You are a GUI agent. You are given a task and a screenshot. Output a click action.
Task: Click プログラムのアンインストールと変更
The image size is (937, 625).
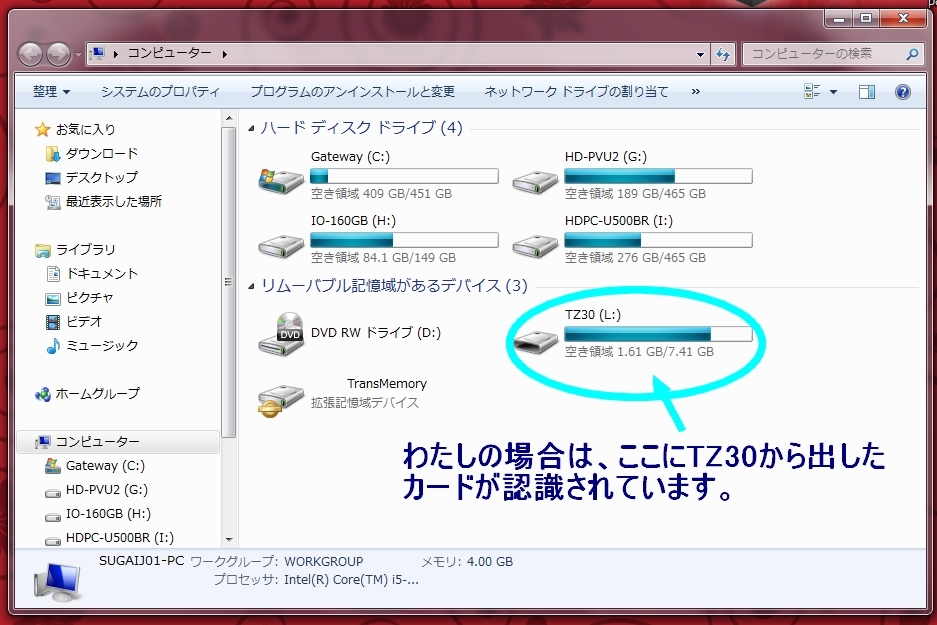[353, 91]
